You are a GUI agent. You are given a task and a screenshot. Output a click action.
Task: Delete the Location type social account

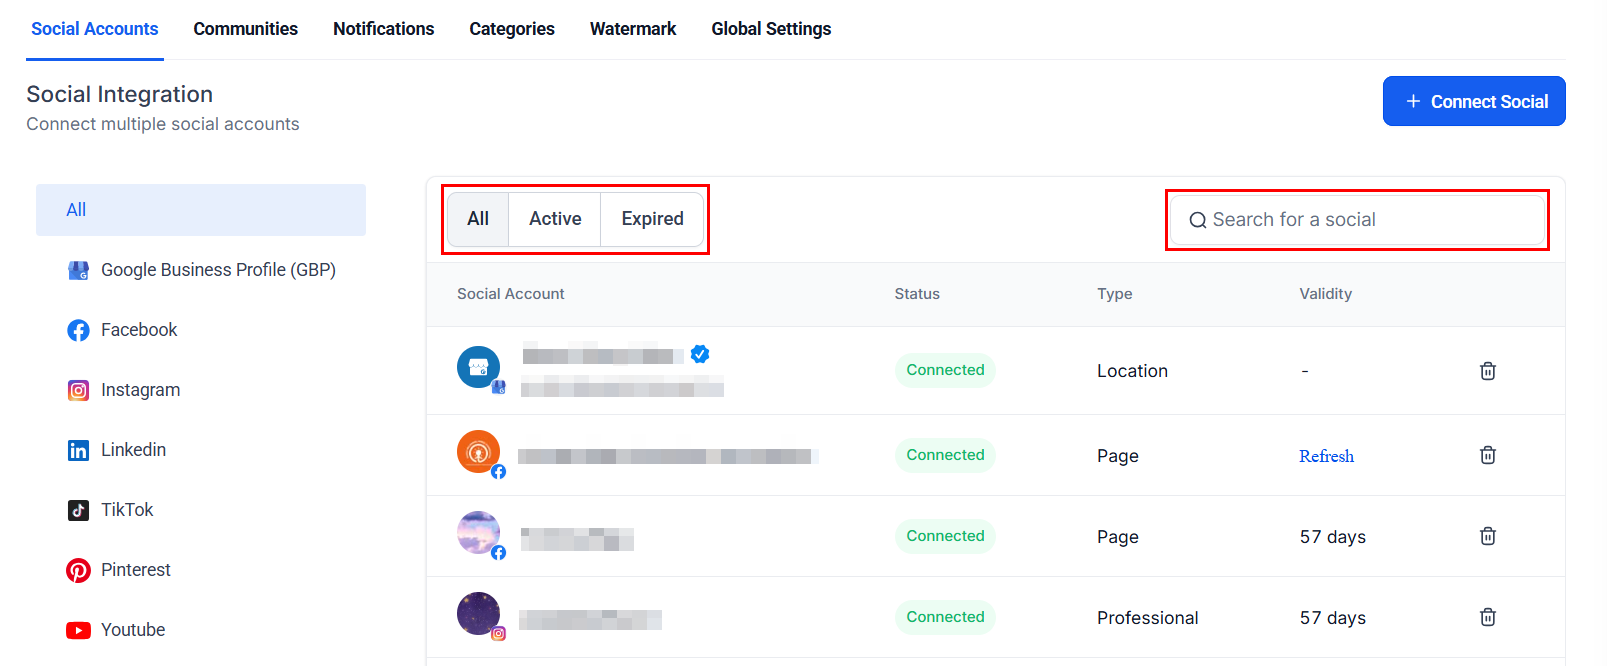click(1487, 371)
